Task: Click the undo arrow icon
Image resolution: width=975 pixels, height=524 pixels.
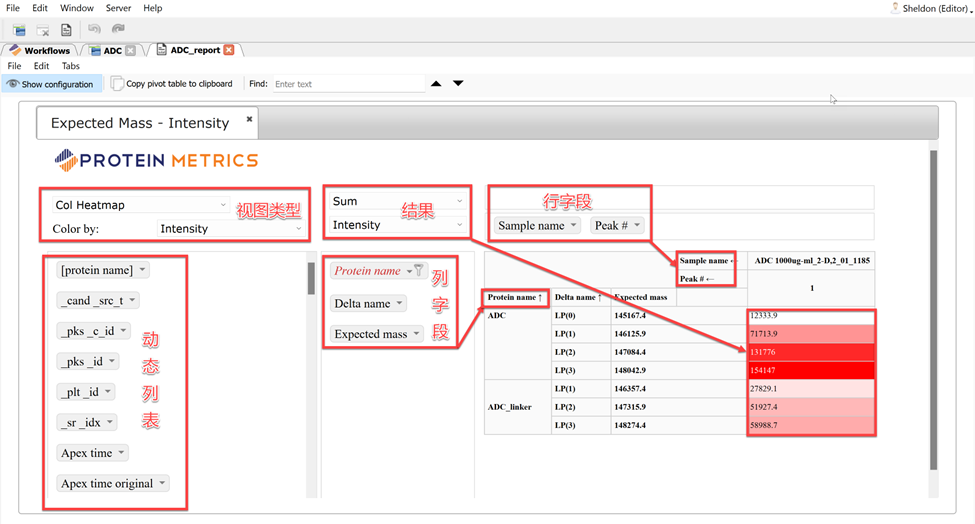Action: (x=94, y=29)
